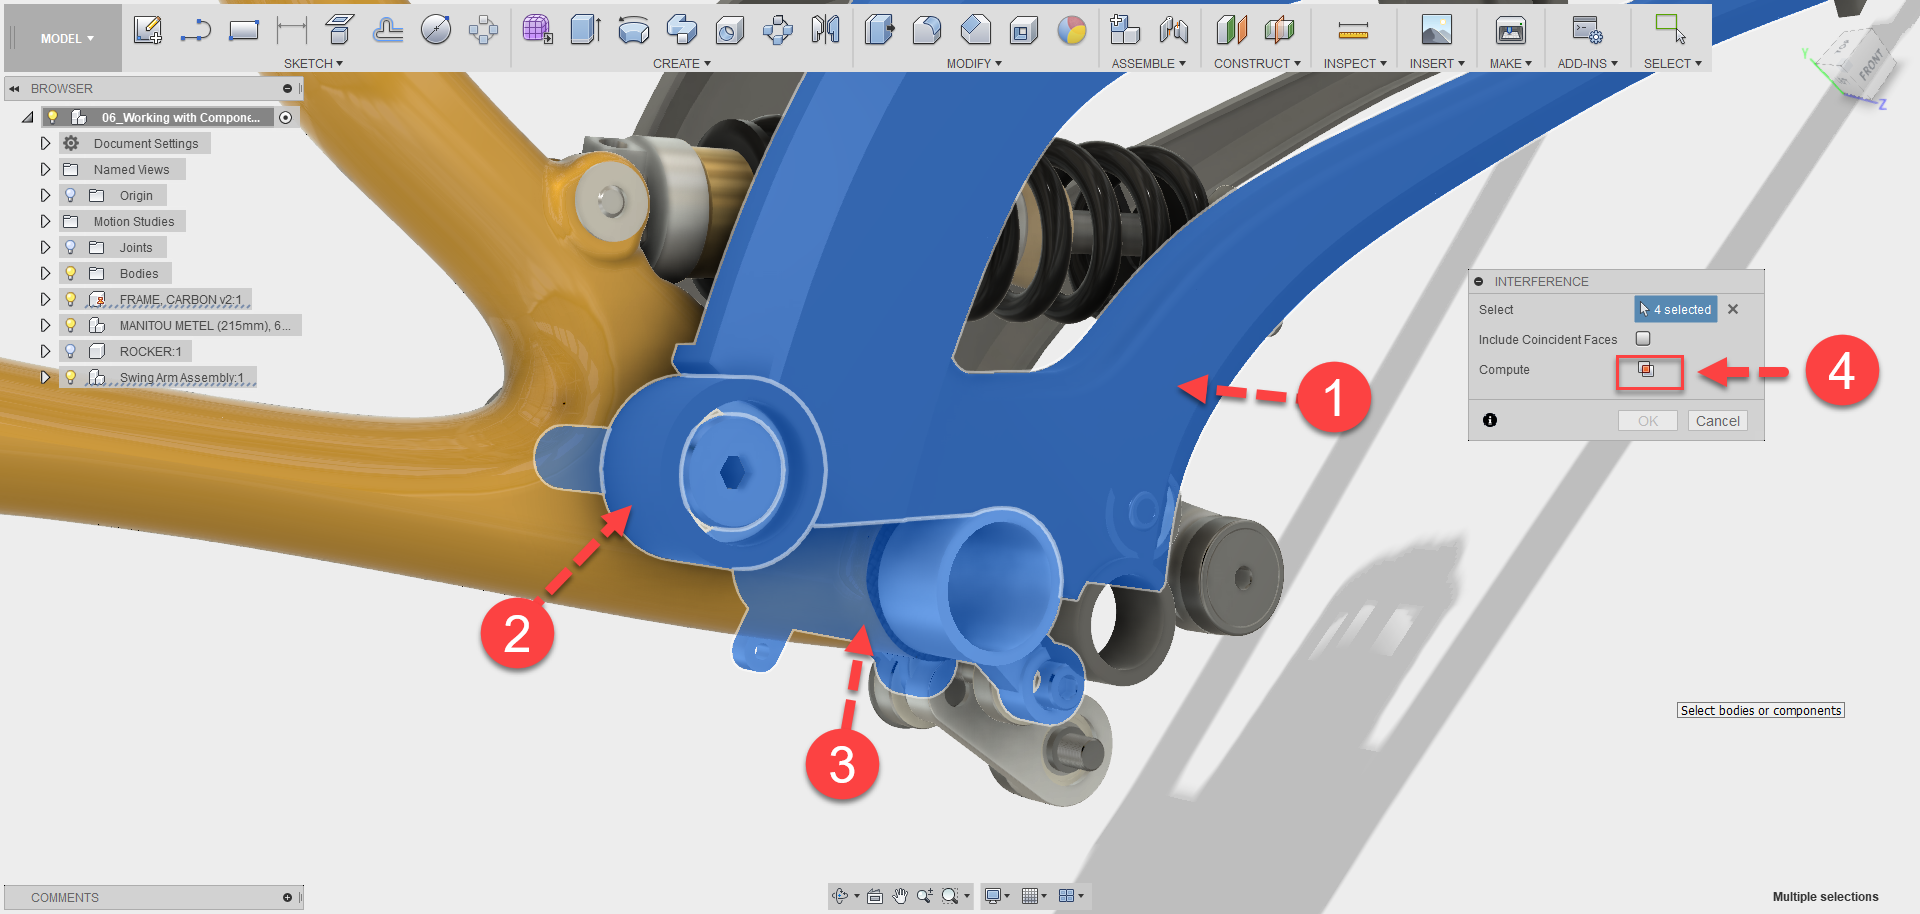Select the Pan tool in navigation bar

pyautogui.click(x=899, y=896)
